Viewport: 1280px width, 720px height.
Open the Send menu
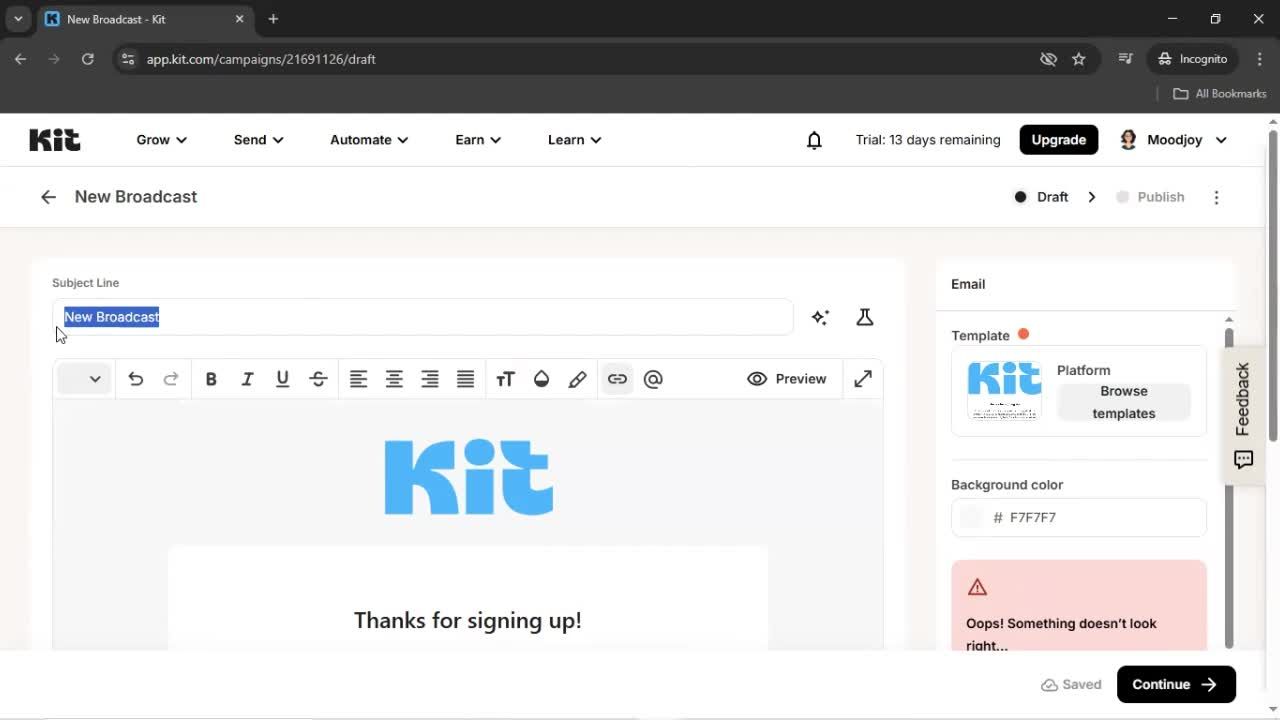[257, 140]
